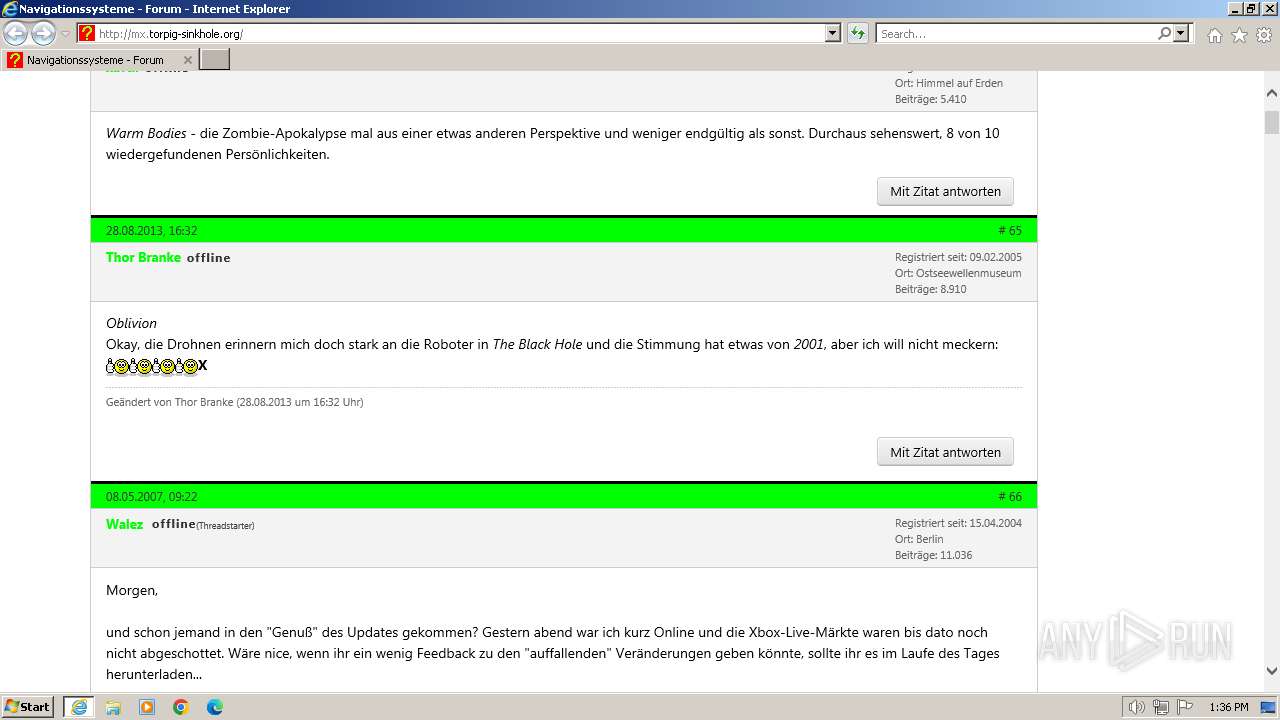
Task: Click the network tray icon
Action: coord(1161,707)
